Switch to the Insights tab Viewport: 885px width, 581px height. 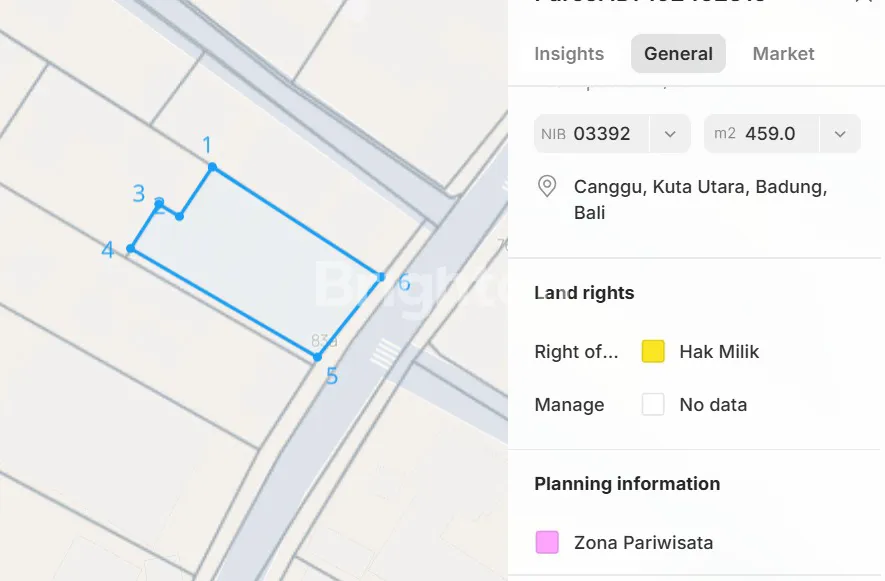click(568, 54)
